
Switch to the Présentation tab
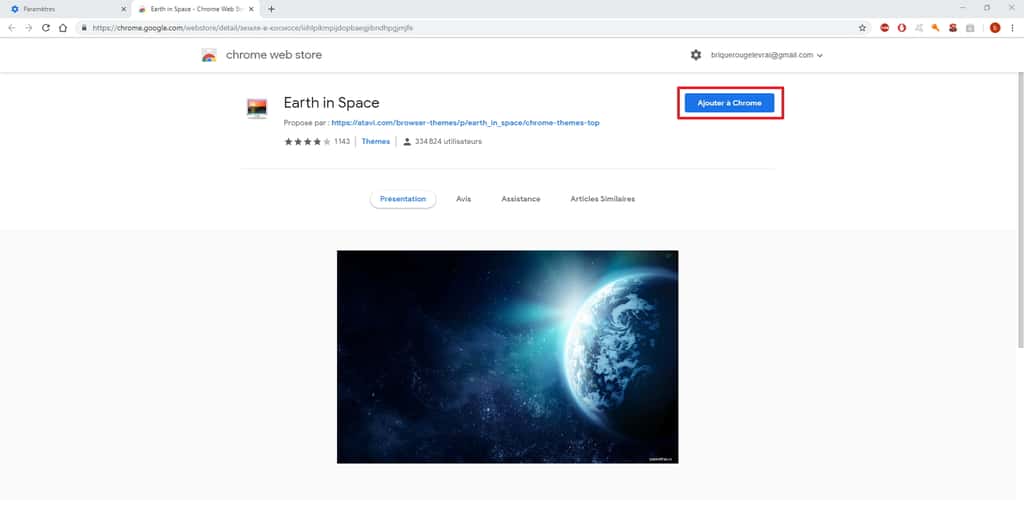pyautogui.click(x=403, y=199)
